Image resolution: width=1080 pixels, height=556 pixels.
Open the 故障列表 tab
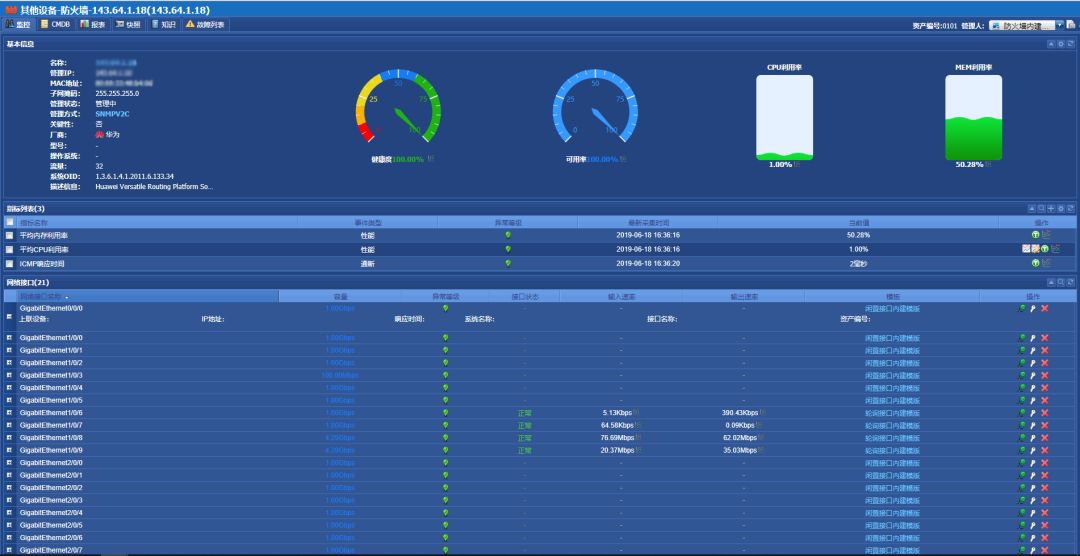pyautogui.click(x=205, y=24)
